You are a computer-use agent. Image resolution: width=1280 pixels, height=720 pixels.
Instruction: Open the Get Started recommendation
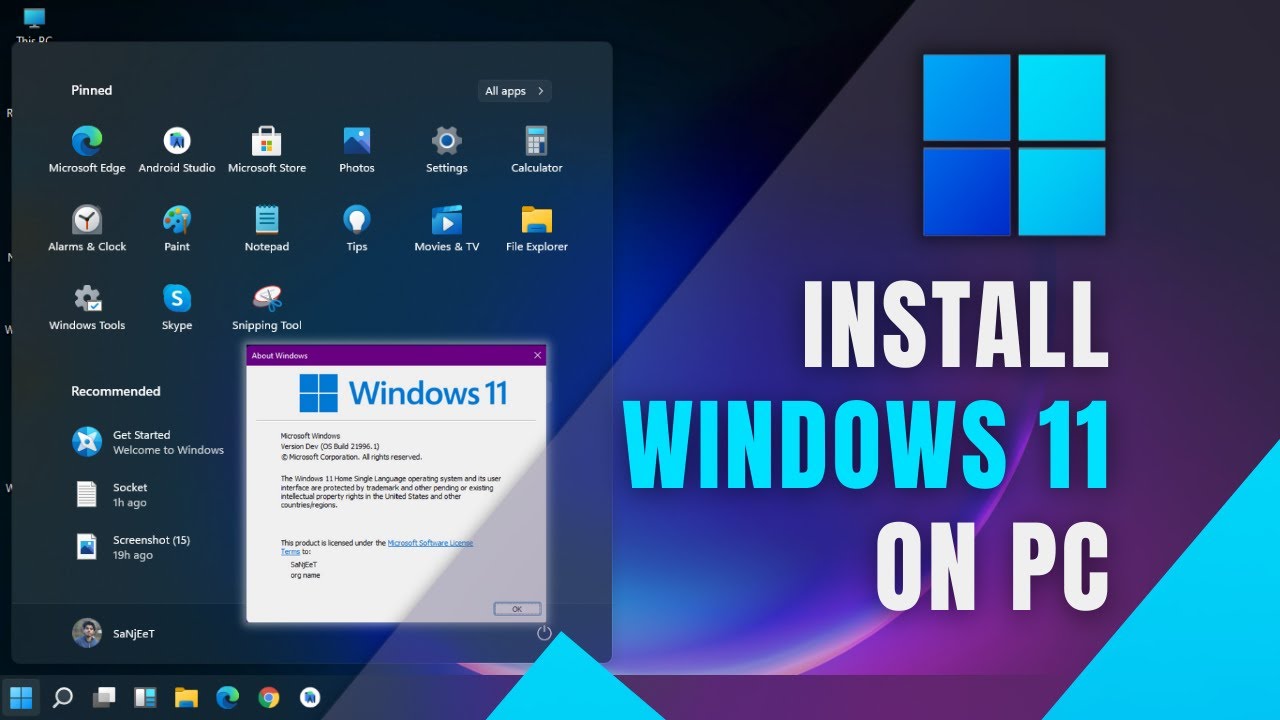coord(150,442)
